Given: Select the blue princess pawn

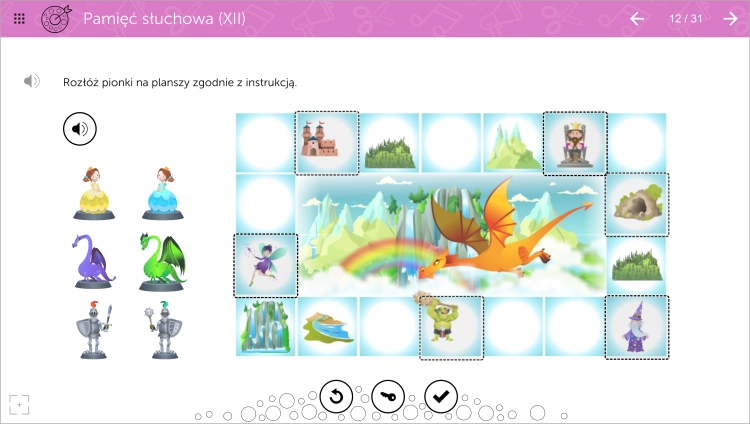Looking at the screenshot, I should pos(163,194).
